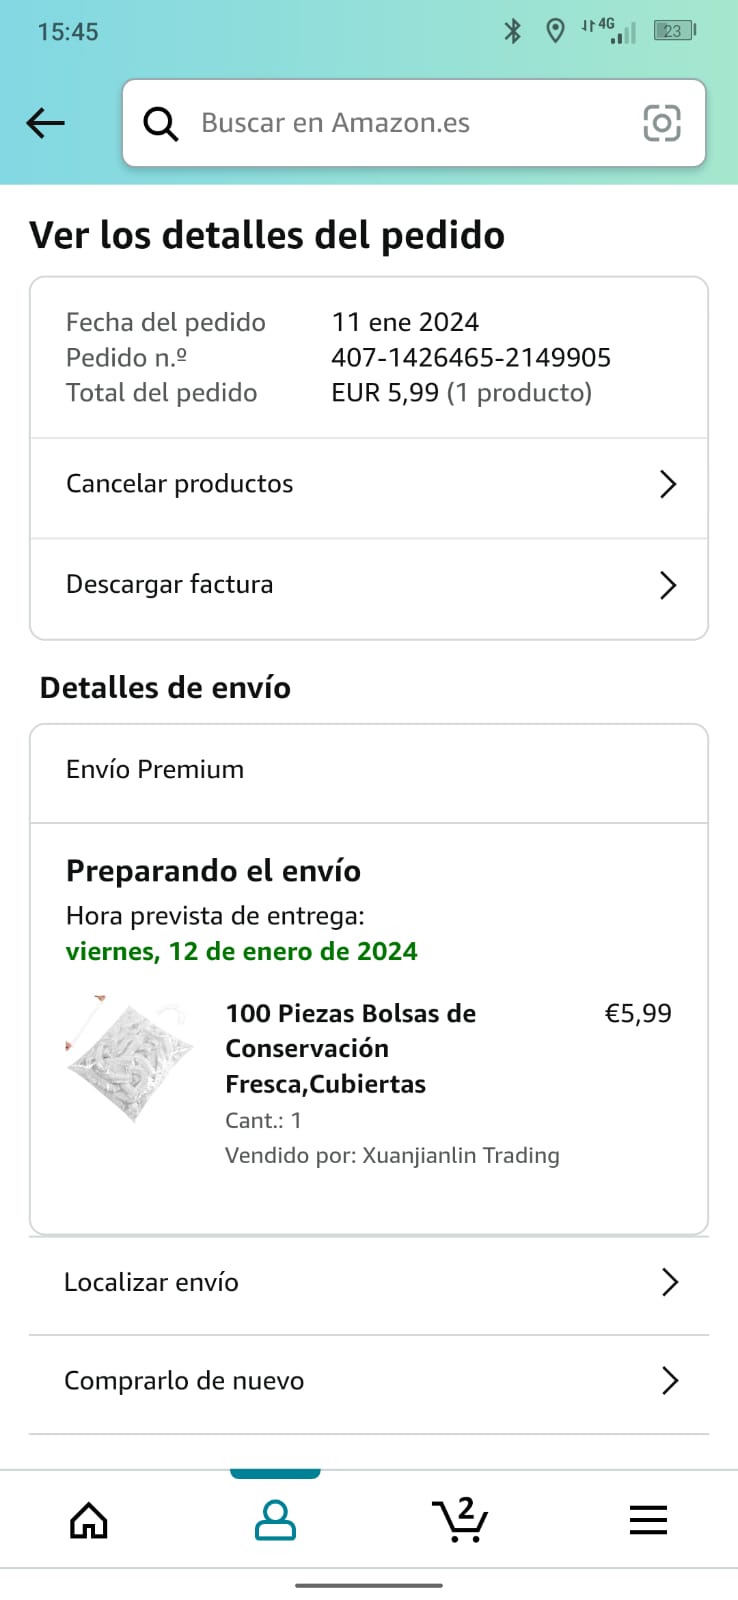Tap the back arrow icon
The image size is (738, 1600).
point(46,123)
